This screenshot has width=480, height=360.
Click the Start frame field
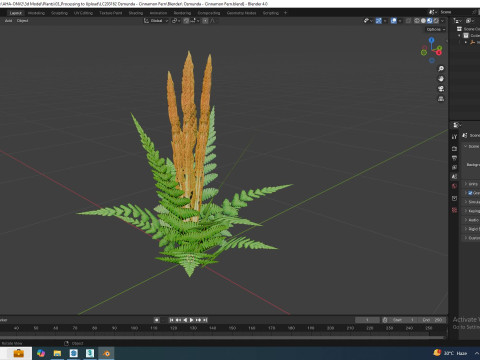(x=403, y=320)
